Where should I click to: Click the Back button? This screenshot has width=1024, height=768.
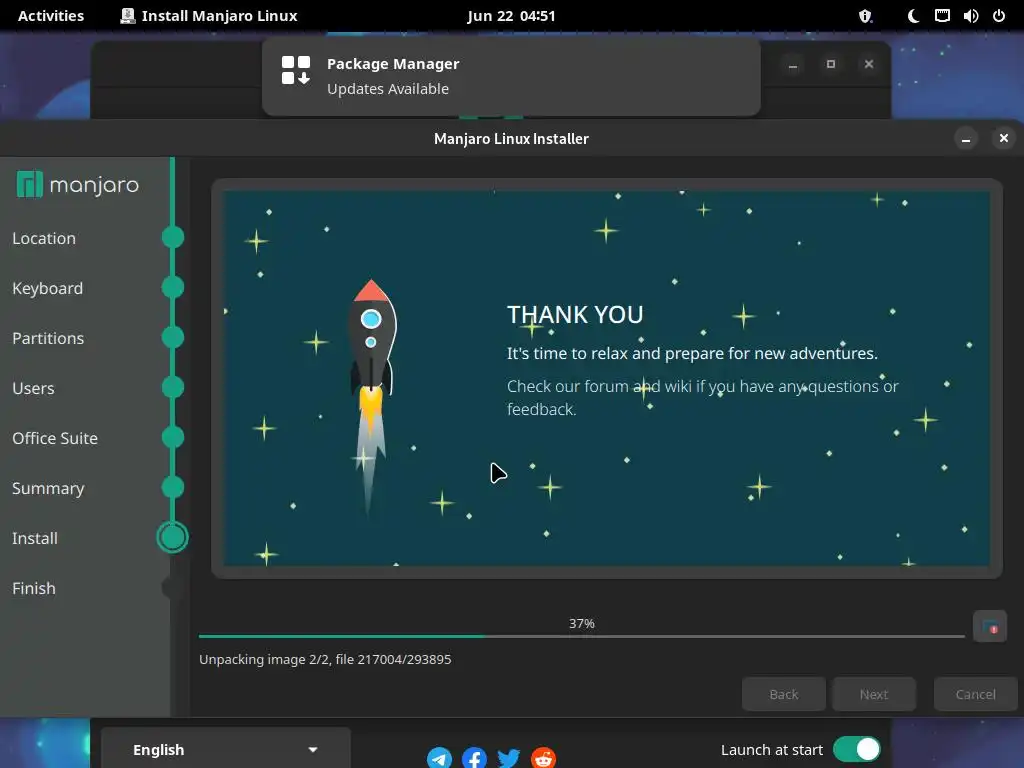784,694
